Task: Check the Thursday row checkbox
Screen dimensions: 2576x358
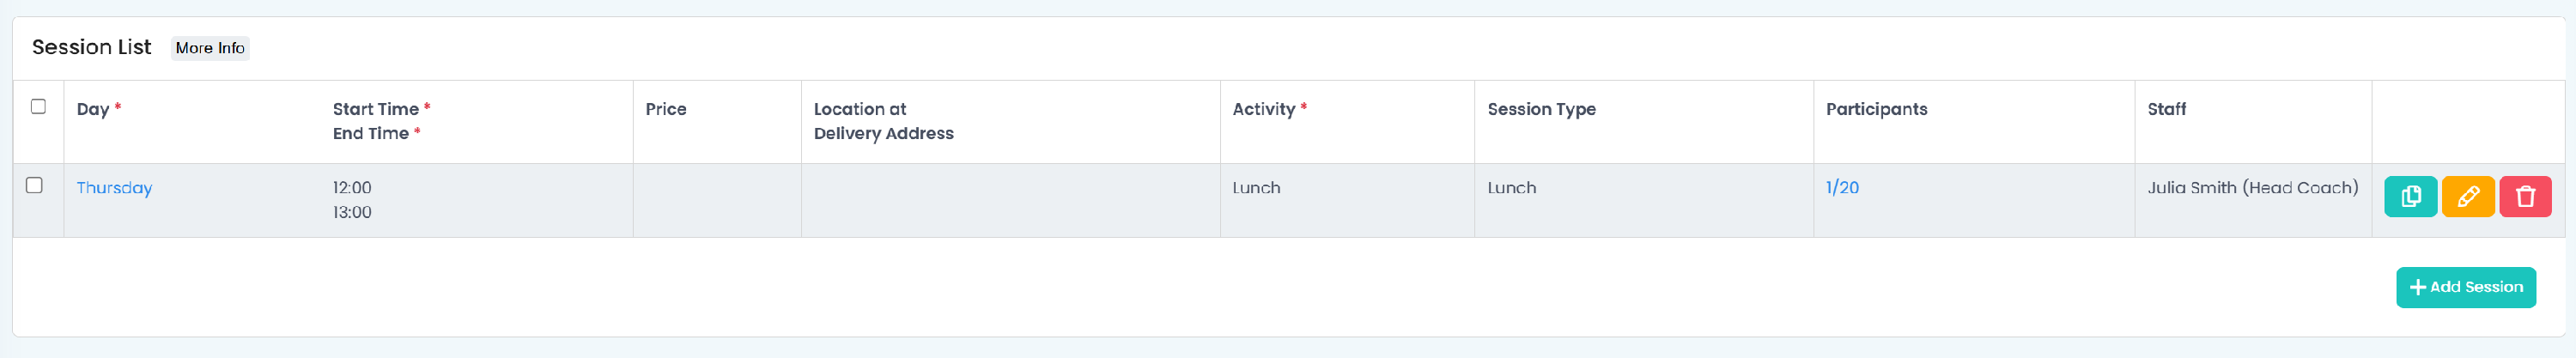Action: [34, 185]
